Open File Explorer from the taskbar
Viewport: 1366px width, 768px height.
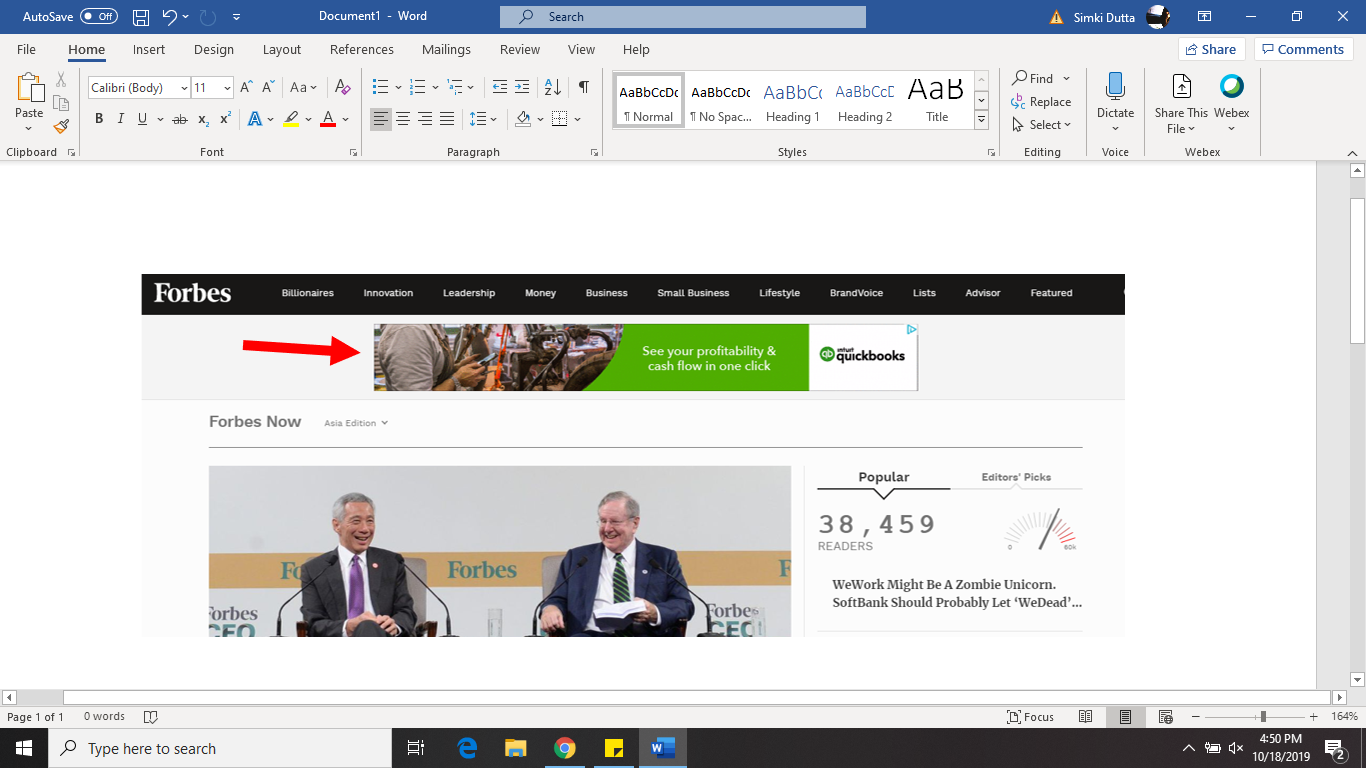click(516, 748)
